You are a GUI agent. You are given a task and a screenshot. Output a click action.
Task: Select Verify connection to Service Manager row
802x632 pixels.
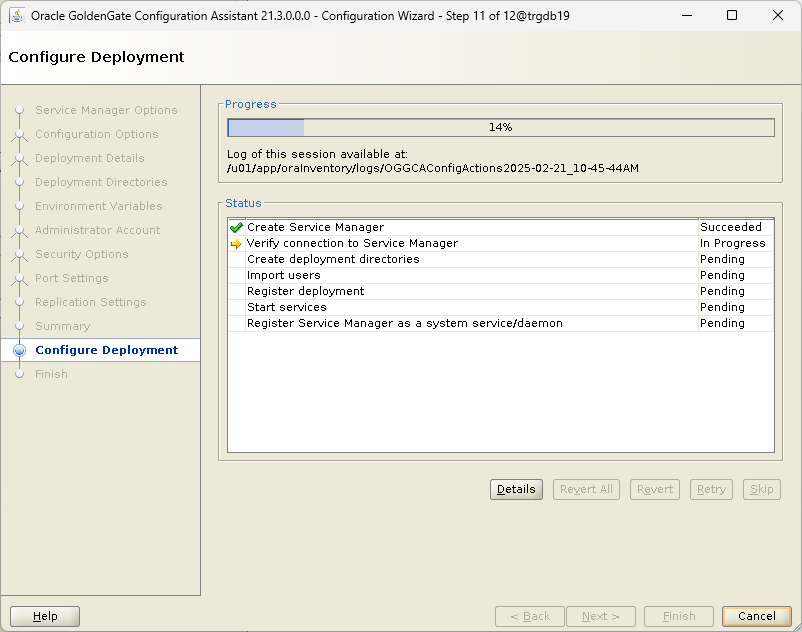coord(501,243)
